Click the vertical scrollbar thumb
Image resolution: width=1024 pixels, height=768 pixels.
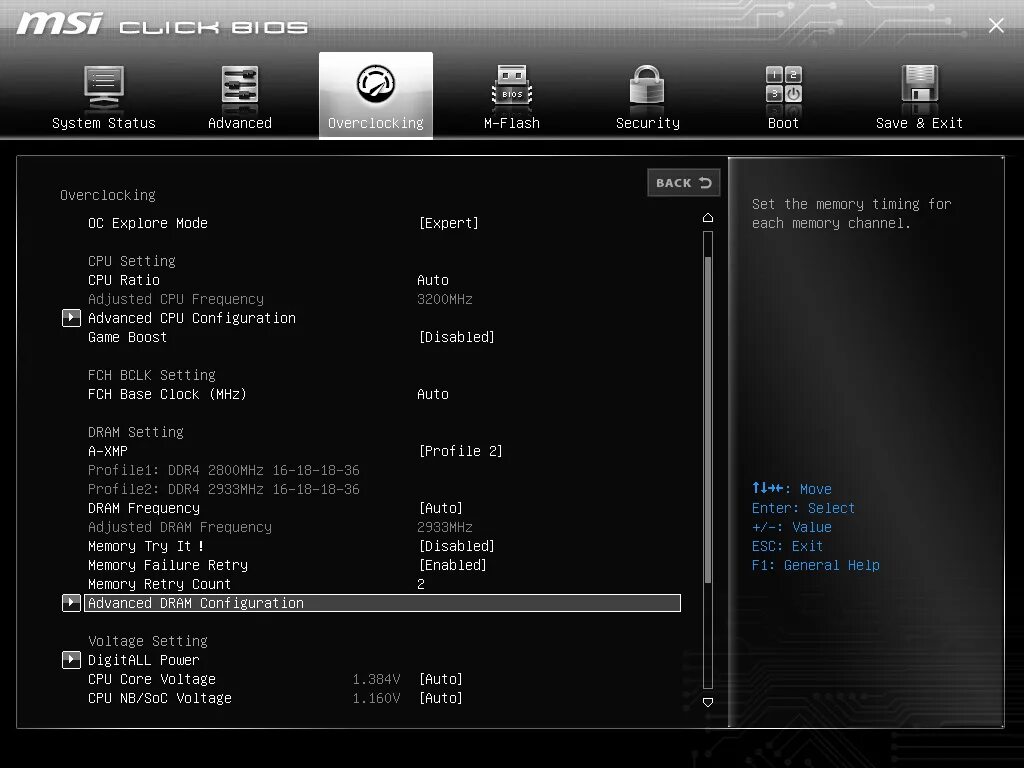point(708,419)
